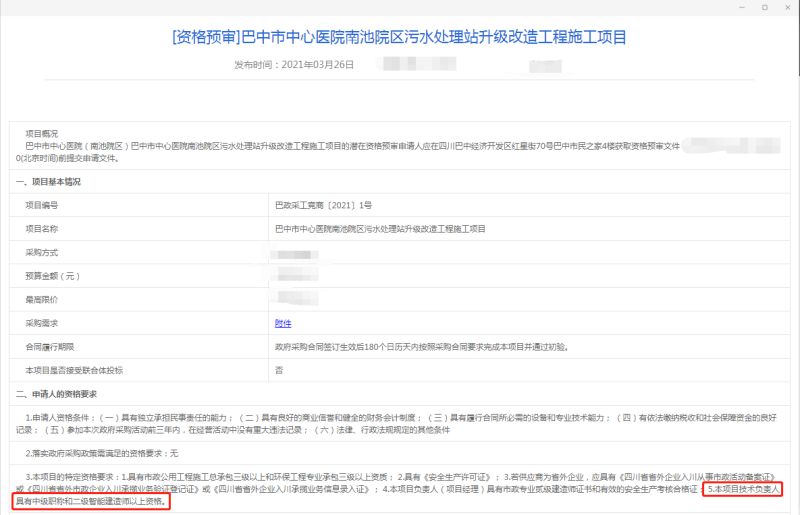Click the blue 资格预审 announcement title
The width and height of the screenshot is (800, 515).
coord(399,38)
